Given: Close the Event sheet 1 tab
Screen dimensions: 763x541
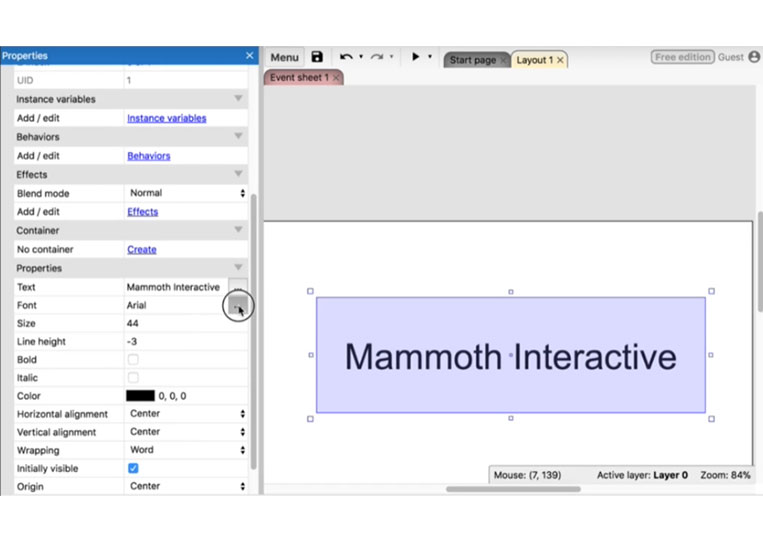Looking at the screenshot, I should pyautogui.click(x=336, y=78).
